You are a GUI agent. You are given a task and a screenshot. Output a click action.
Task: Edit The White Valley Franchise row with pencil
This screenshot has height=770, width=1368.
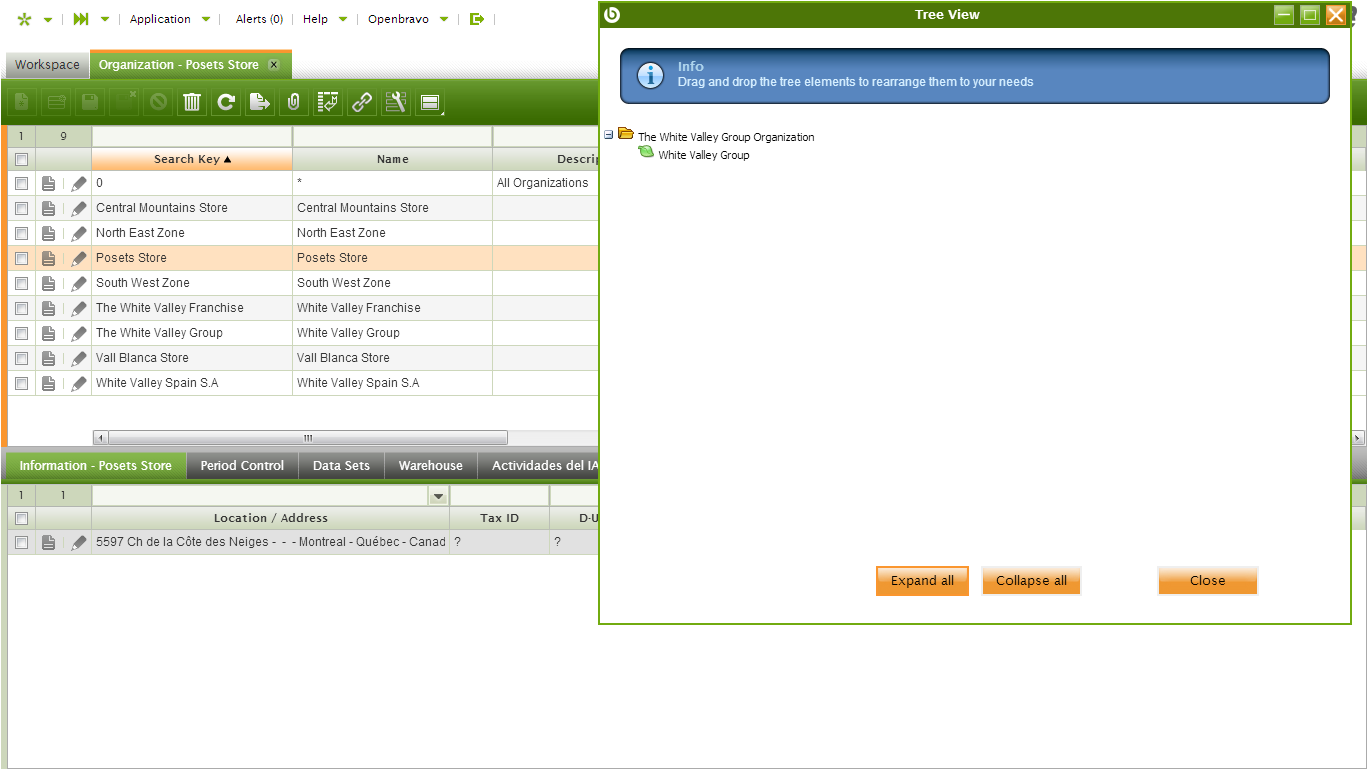pos(78,308)
